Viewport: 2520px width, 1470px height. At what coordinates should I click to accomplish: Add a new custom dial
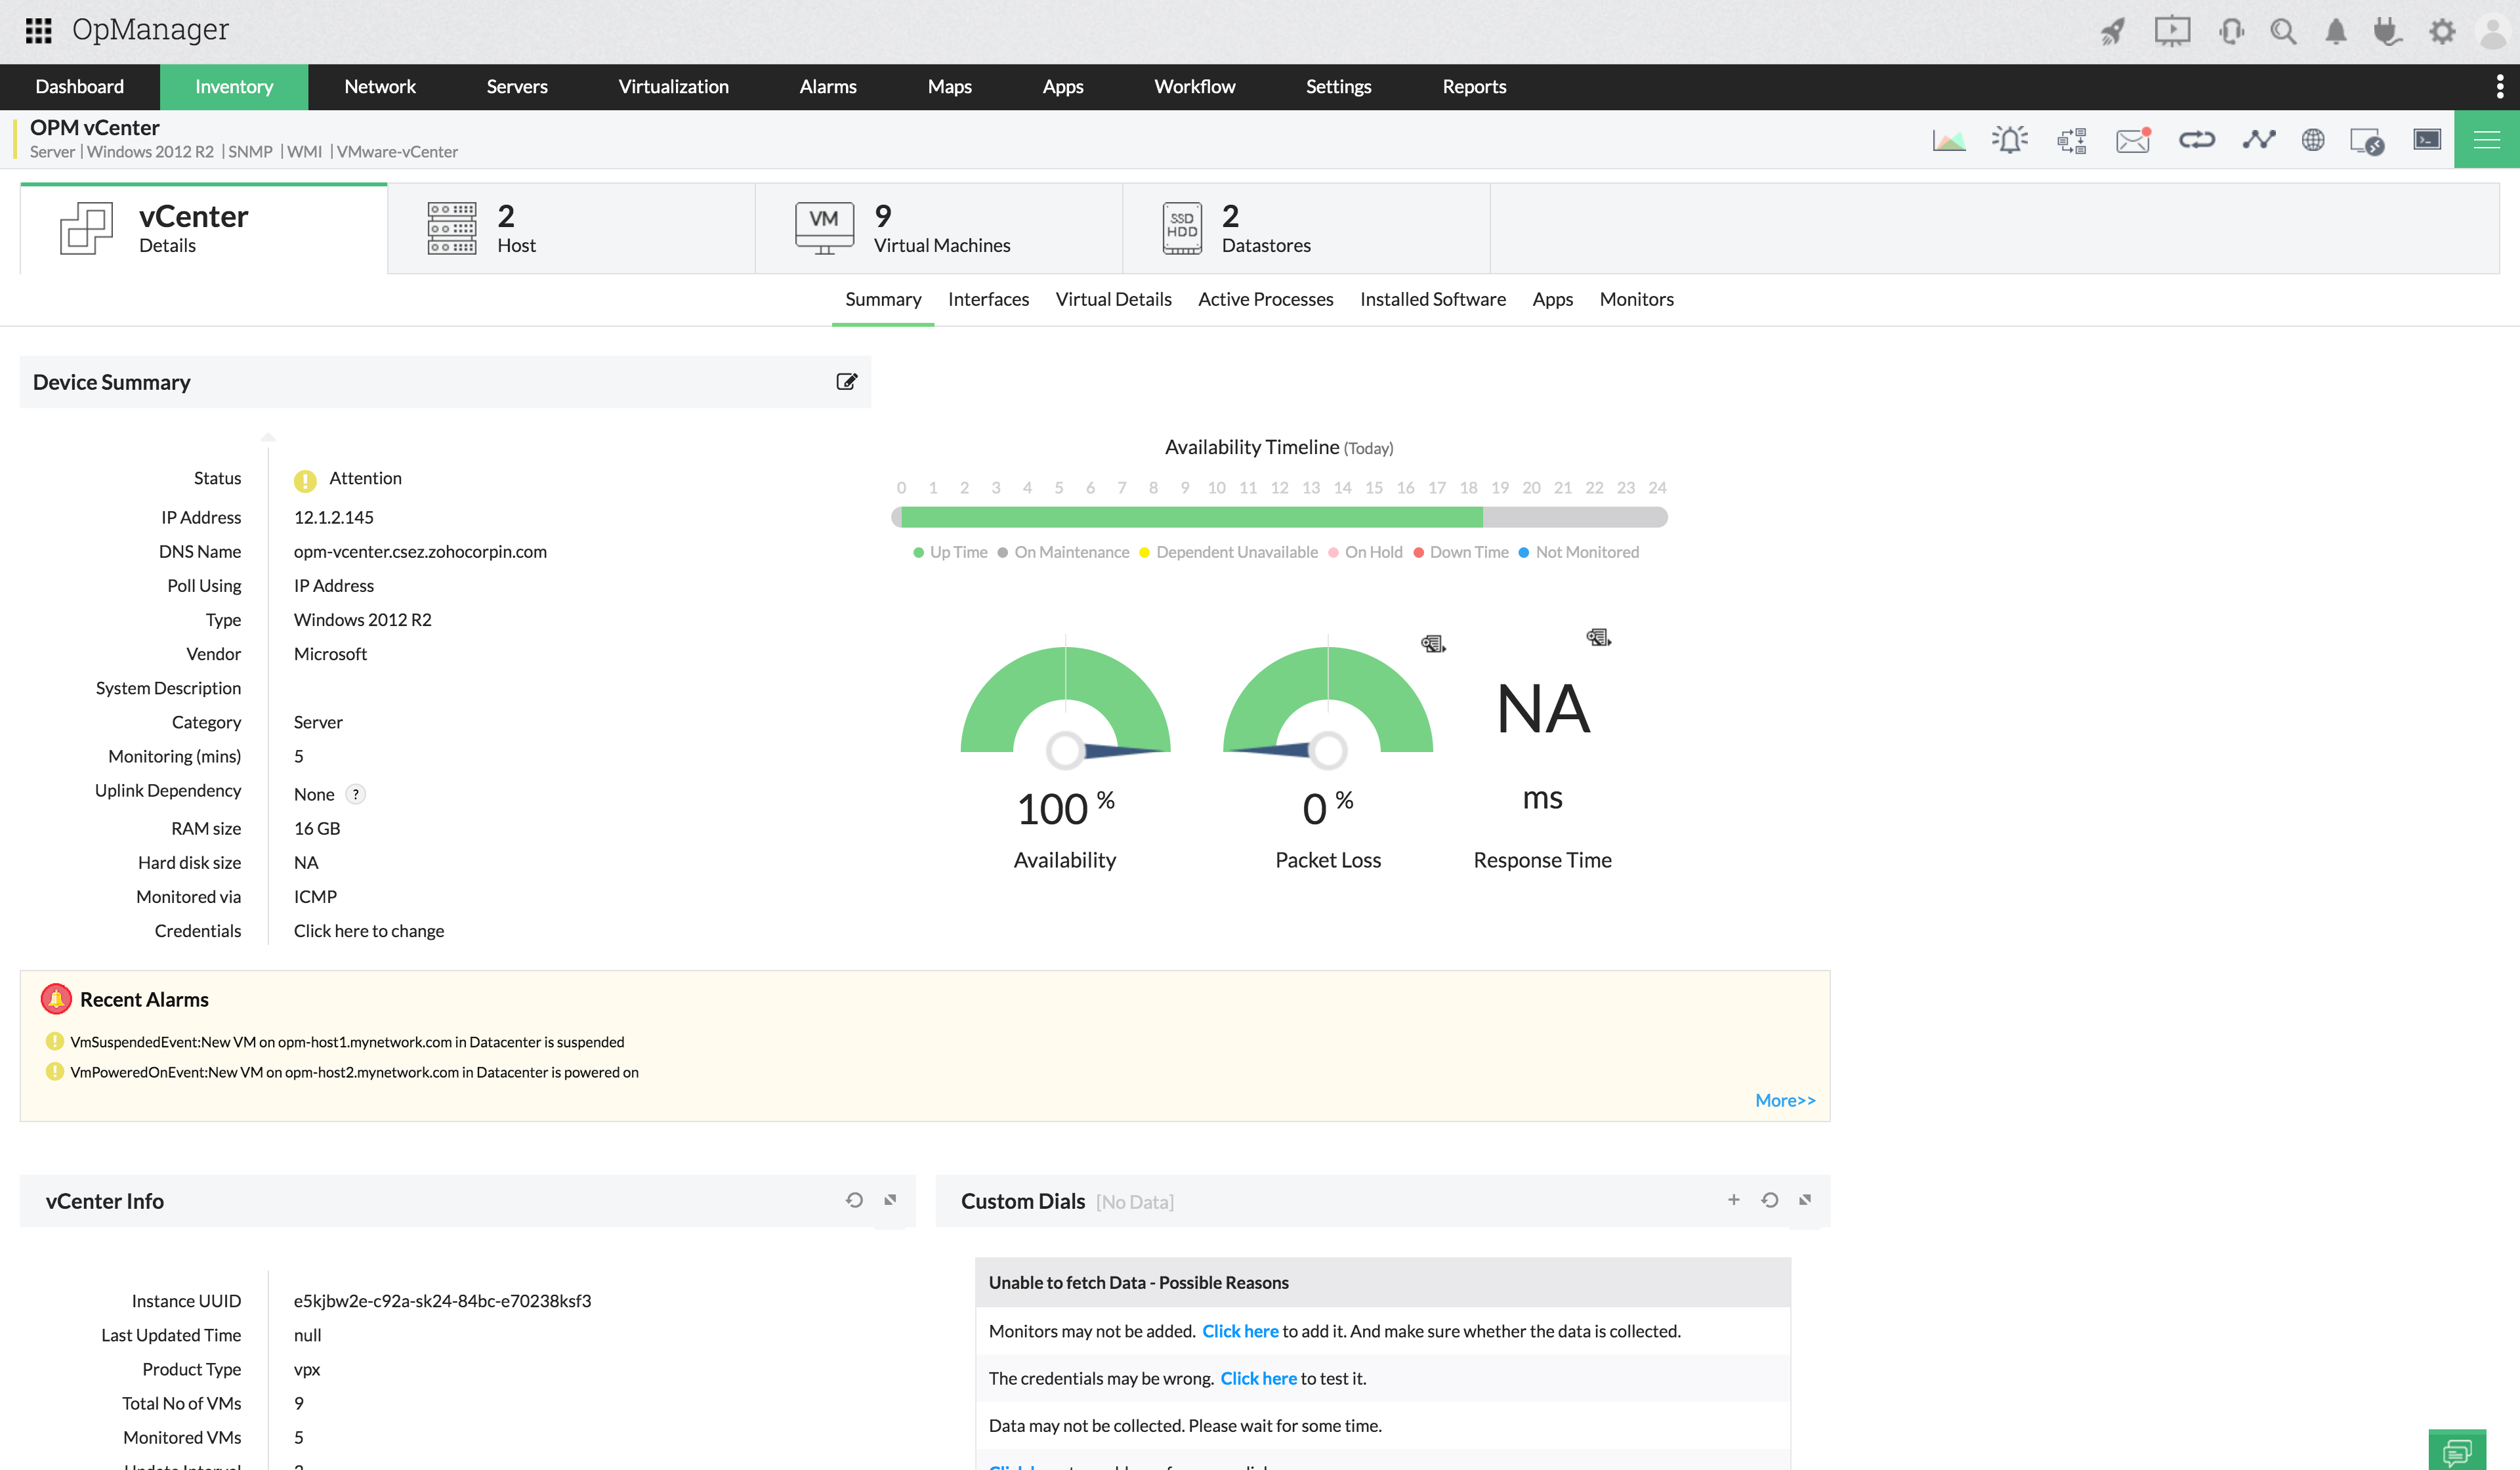click(1733, 1200)
